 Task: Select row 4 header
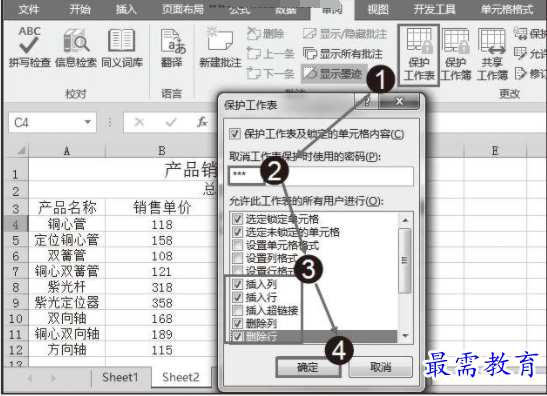[x=15, y=224]
